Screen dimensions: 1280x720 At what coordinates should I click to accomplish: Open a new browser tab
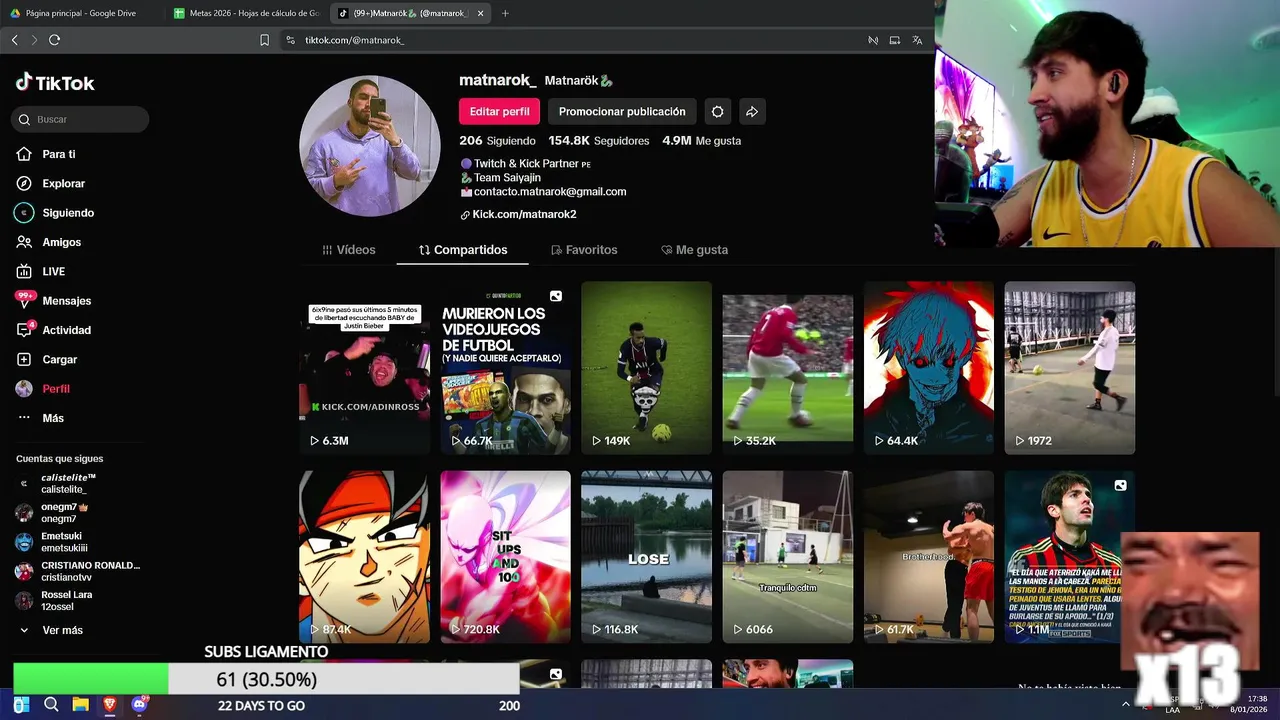coord(505,13)
